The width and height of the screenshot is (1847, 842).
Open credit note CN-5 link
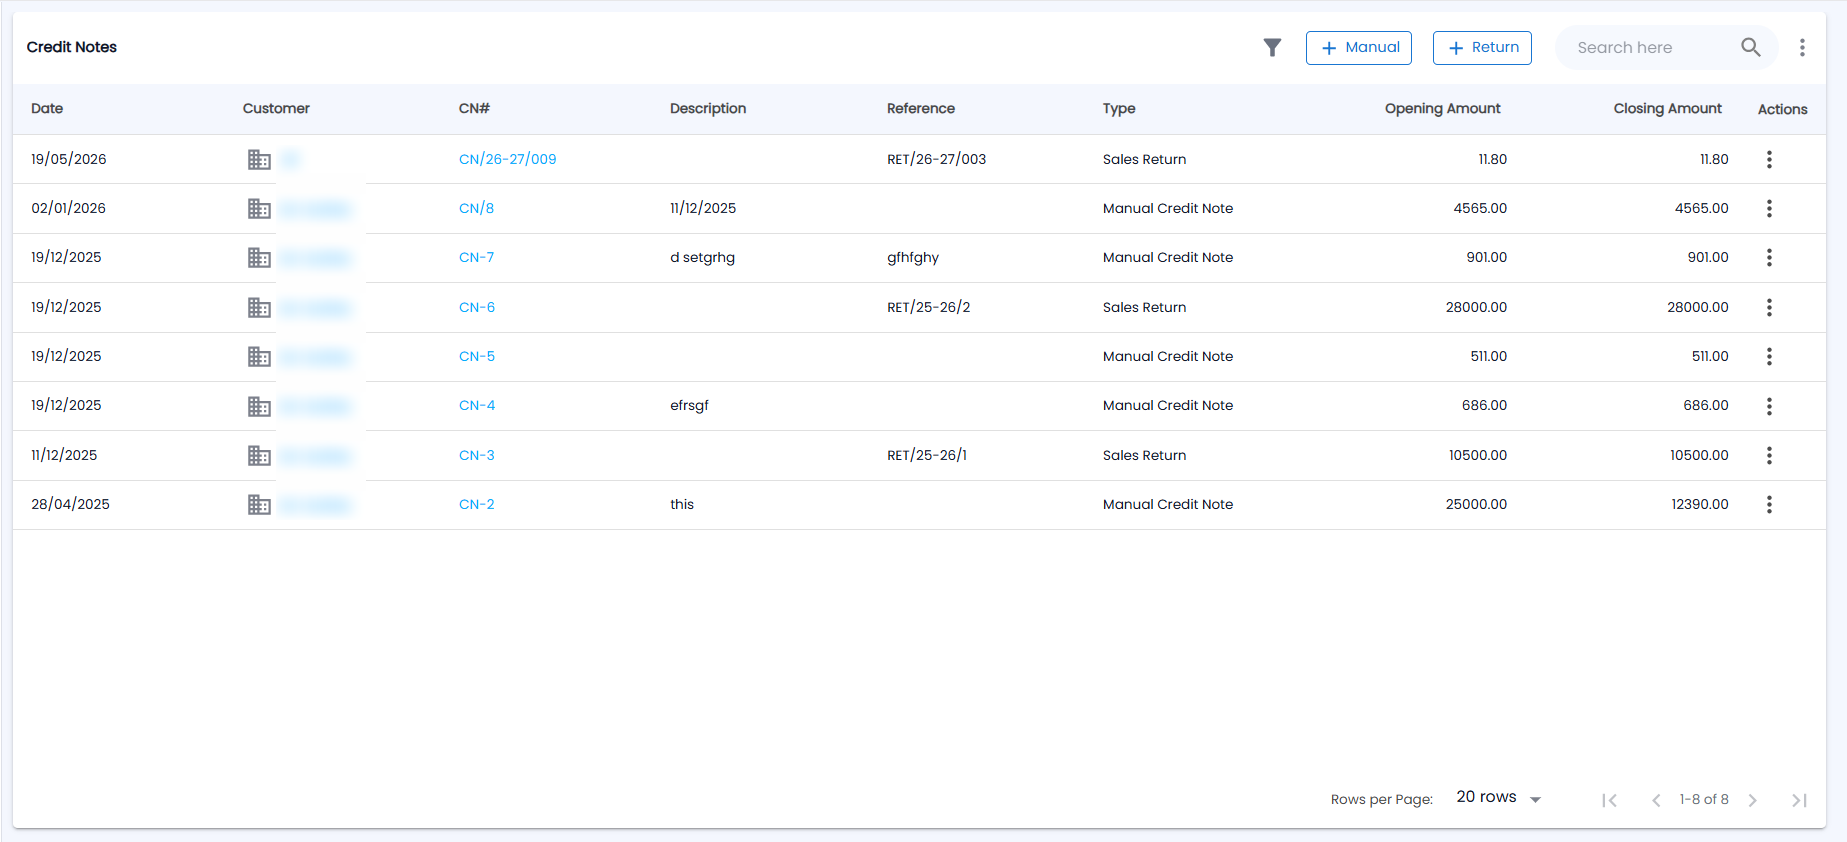pyautogui.click(x=477, y=356)
